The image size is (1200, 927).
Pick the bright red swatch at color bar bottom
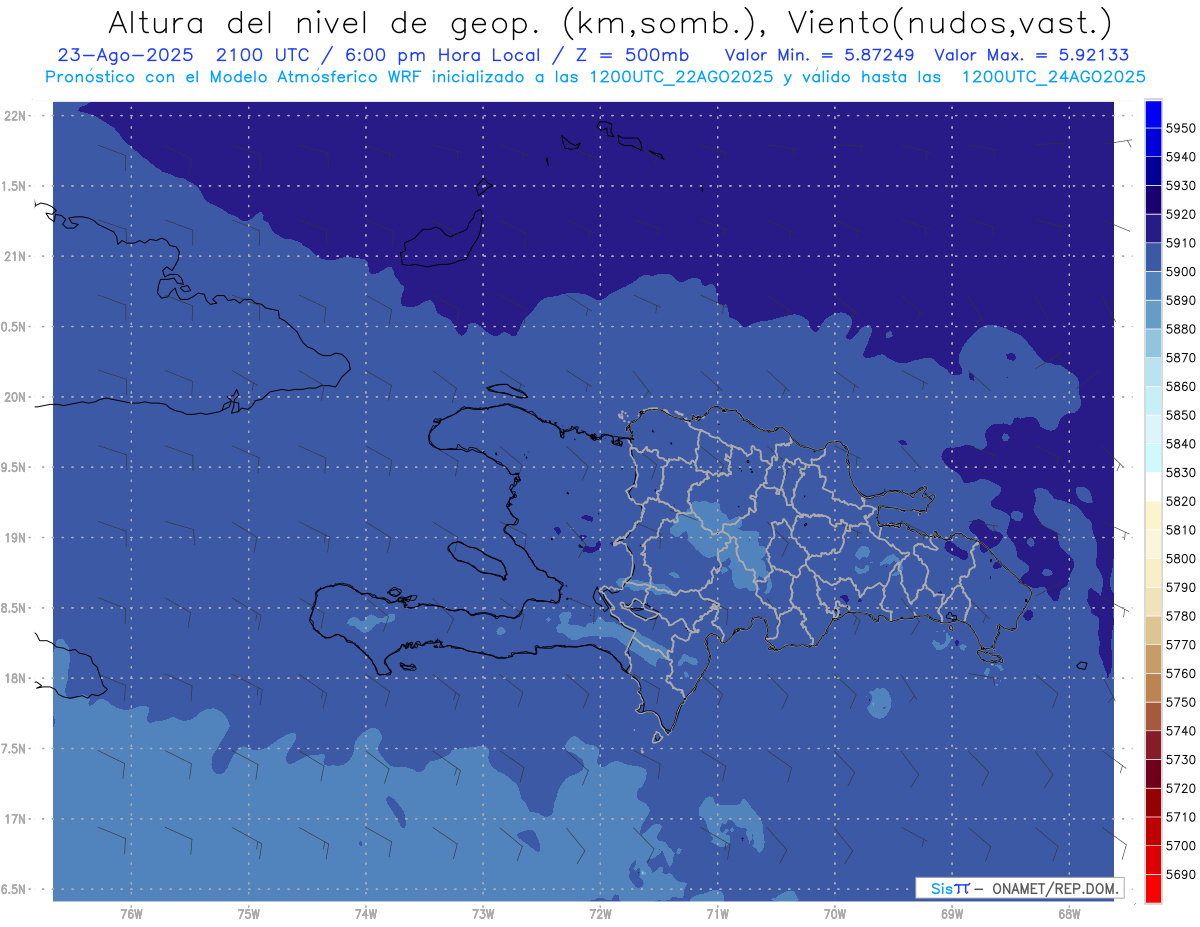pyautogui.click(x=1153, y=888)
